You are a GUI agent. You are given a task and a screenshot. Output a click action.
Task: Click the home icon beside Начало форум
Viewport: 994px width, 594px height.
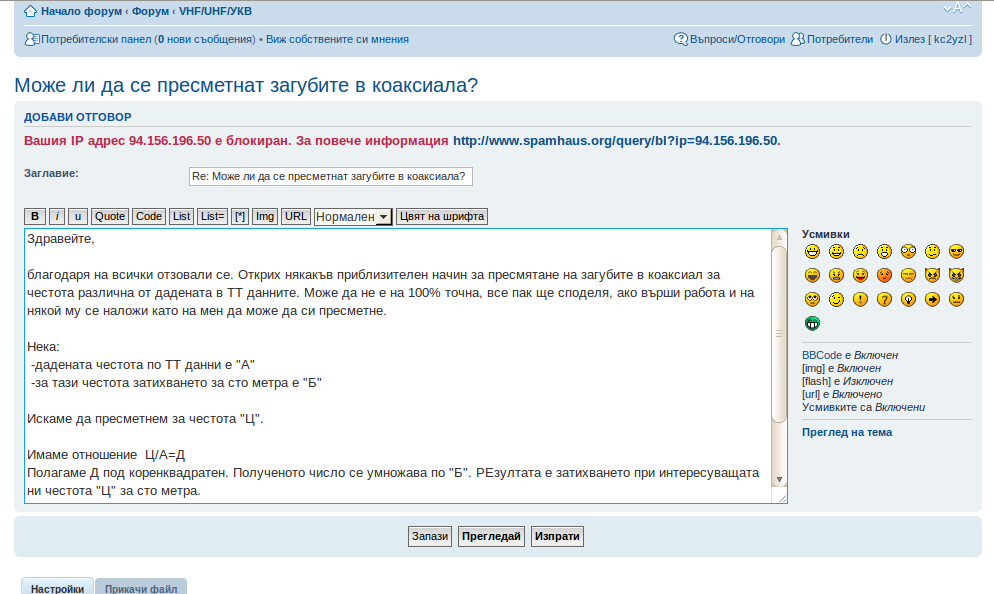coord(30,11)
